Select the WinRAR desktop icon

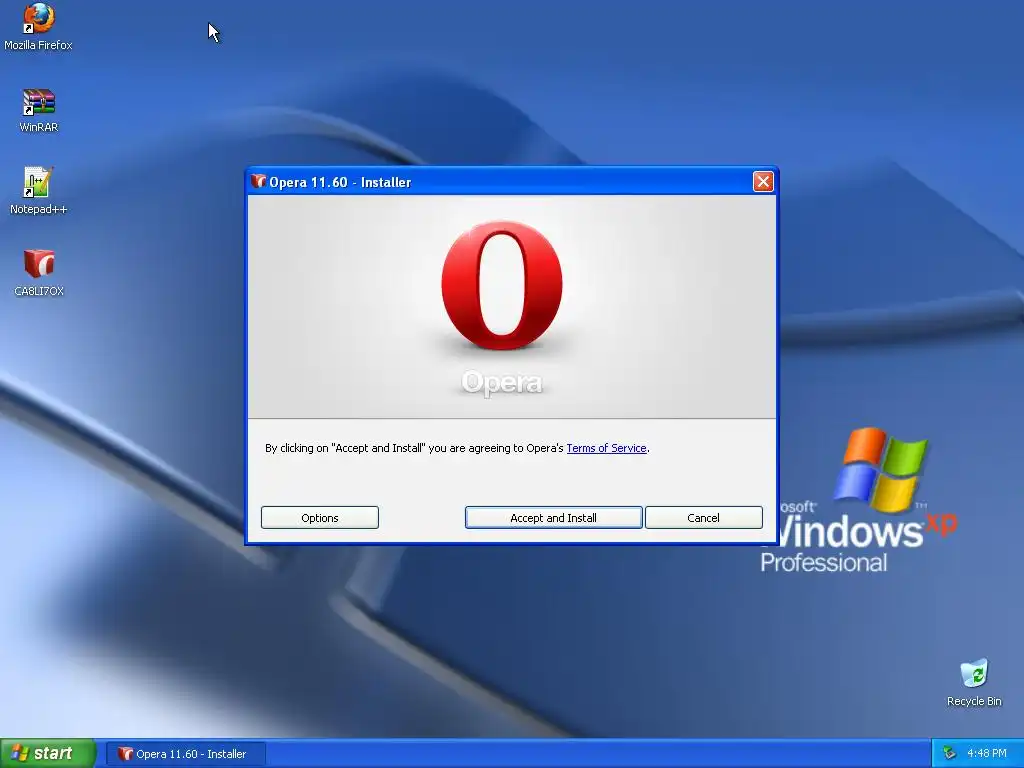point(39,110)
